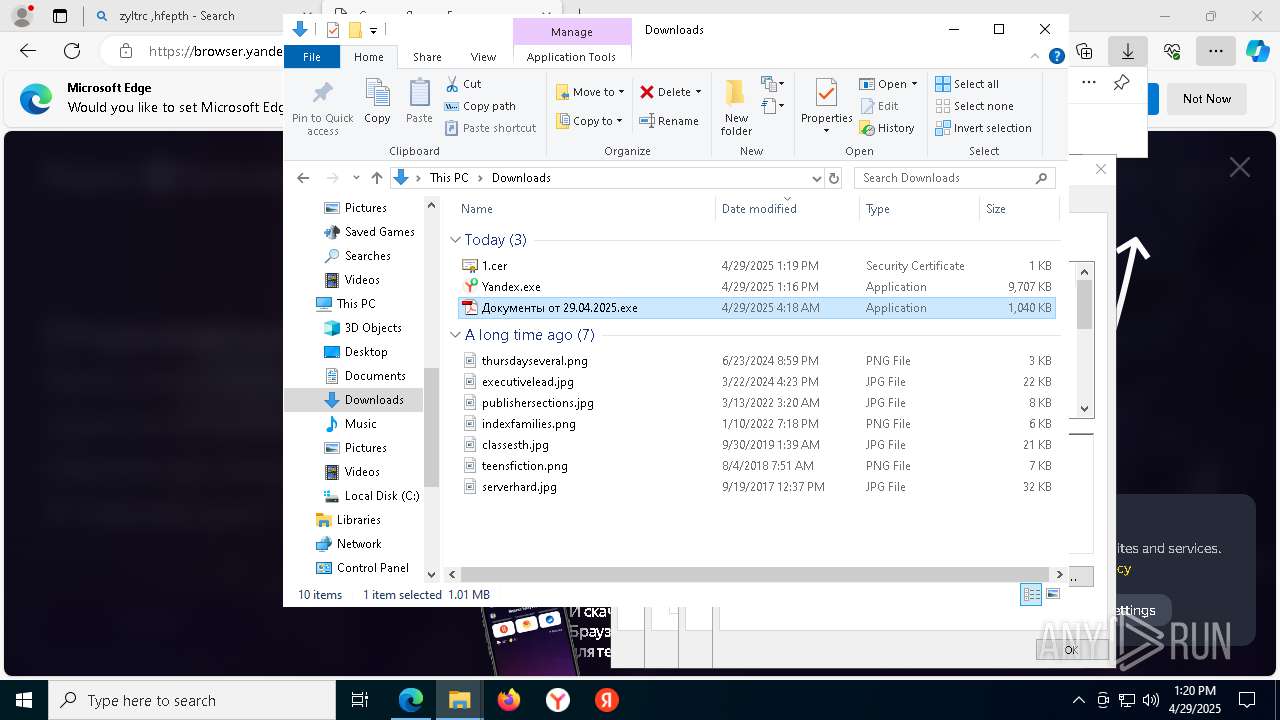Collapse the A long time ago group

pyautogui.click(x=455, y=335)
